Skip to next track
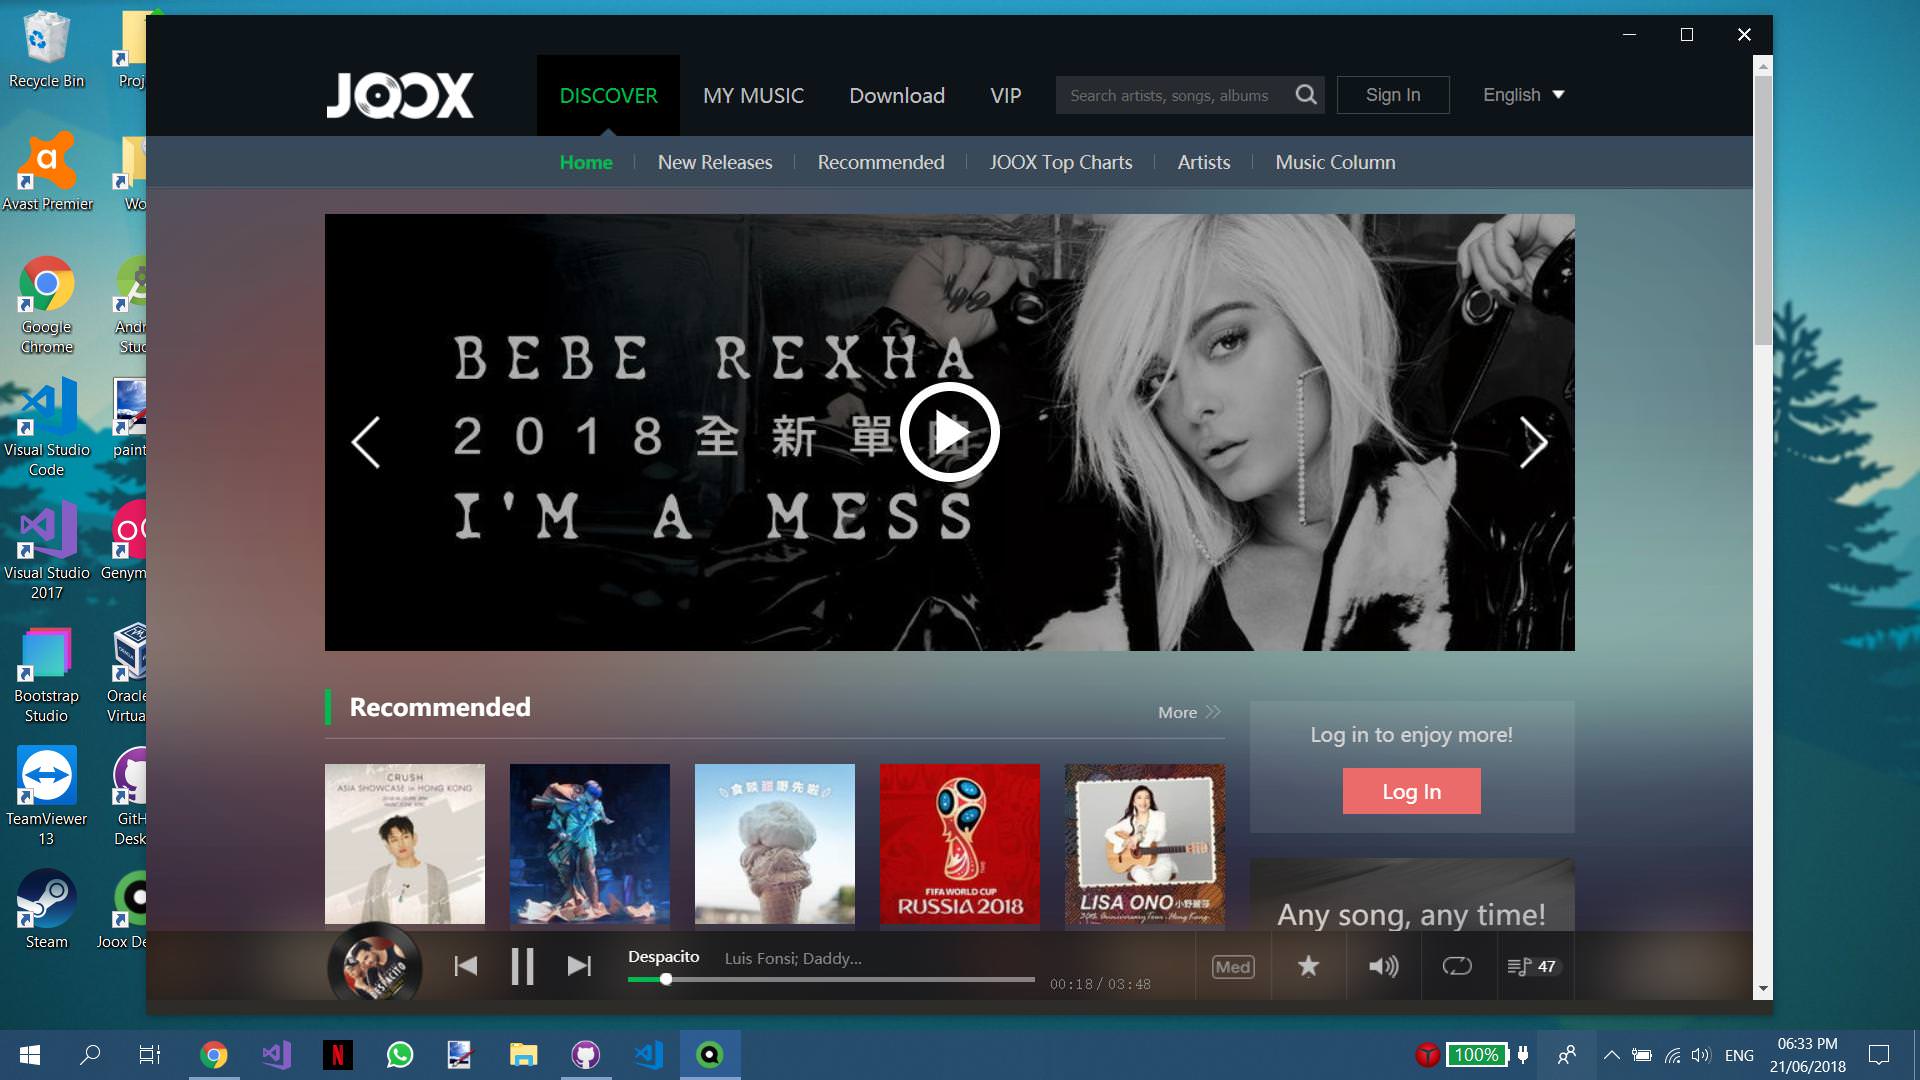 pos(579,966)
